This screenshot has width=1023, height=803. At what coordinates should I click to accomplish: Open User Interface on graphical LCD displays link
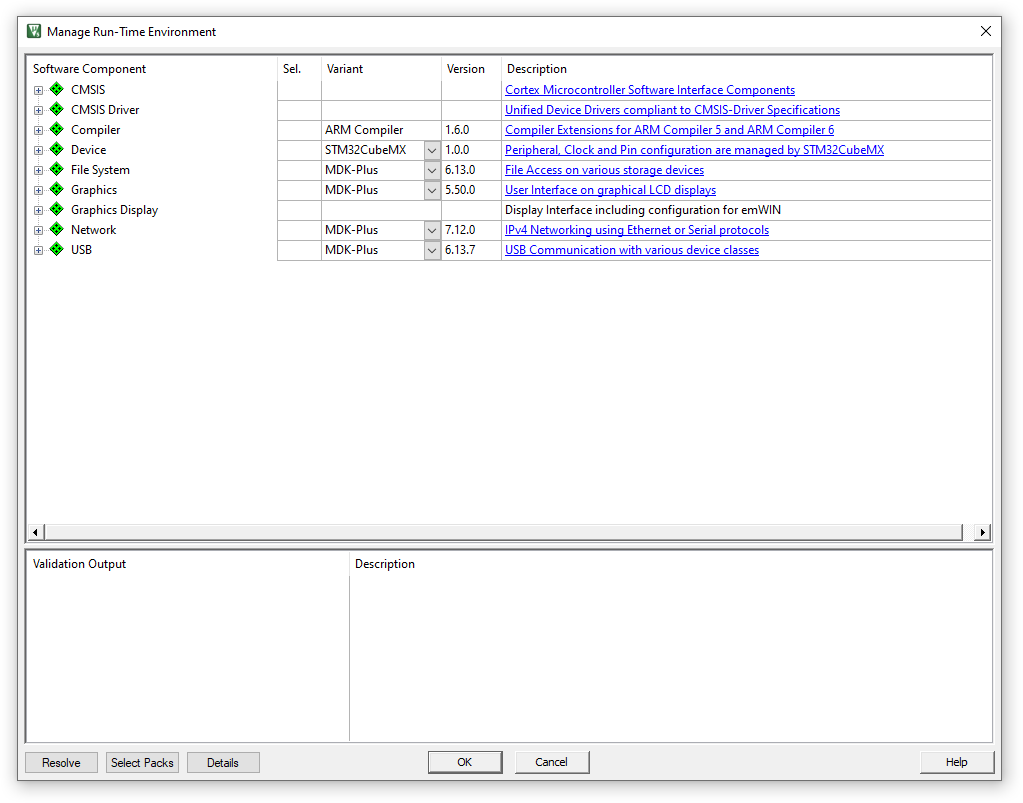[x=610, y=190]
